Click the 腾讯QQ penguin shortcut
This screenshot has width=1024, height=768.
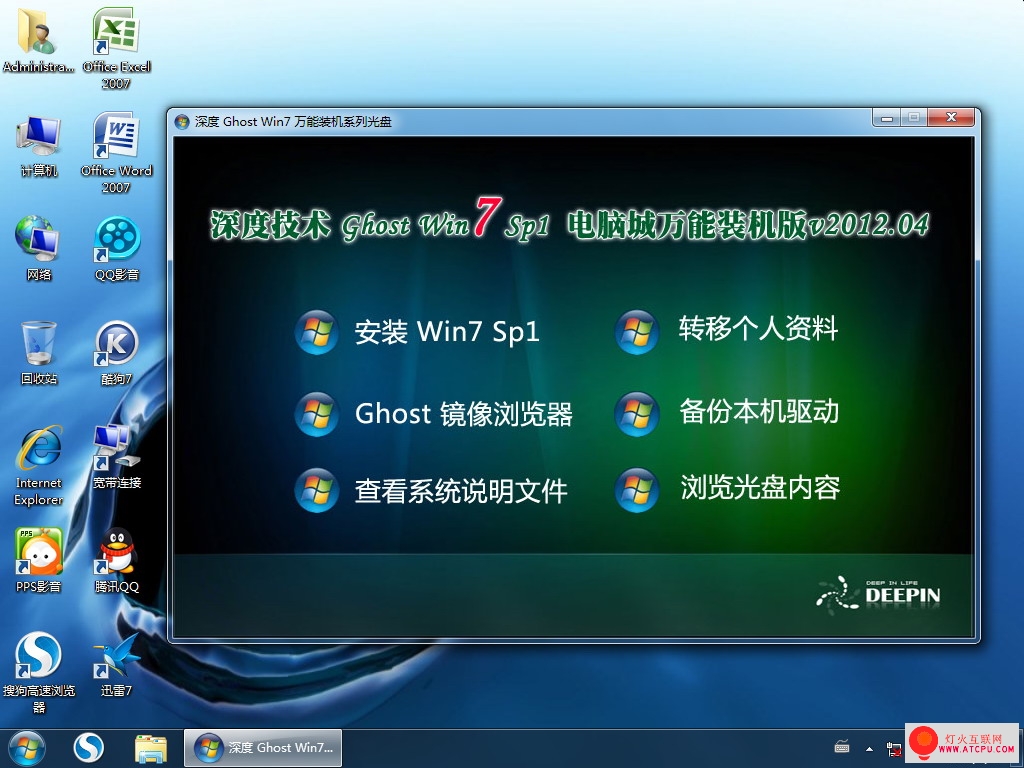117,560
